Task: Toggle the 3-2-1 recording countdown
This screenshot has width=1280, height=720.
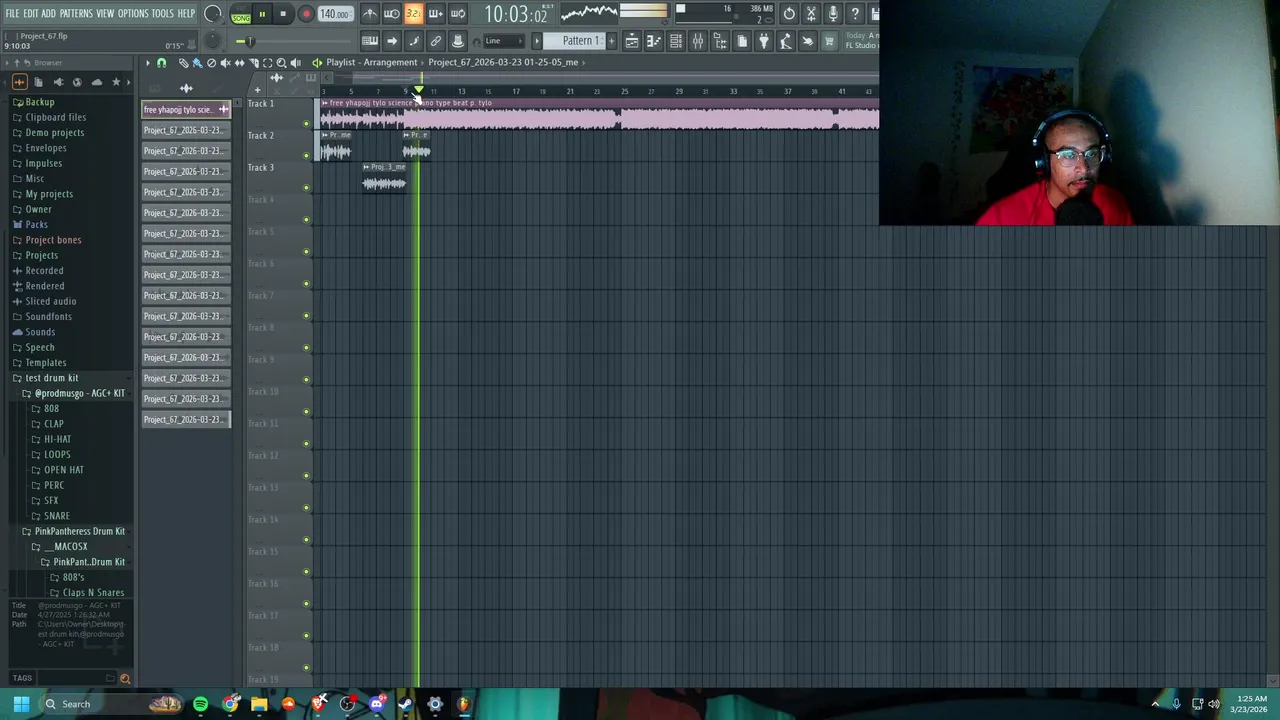Action: pyautogui.click(x=414, y=14)
